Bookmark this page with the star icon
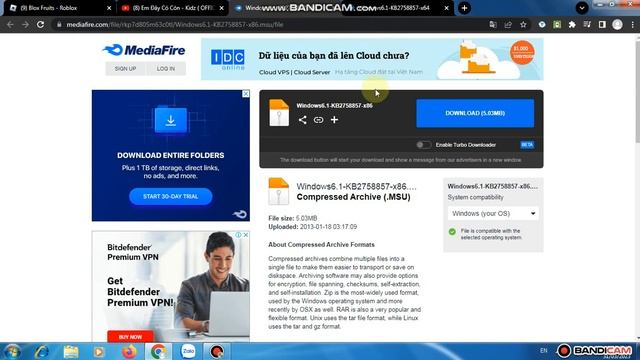Image resolution: width=640 pixels, height=360 pixels. pyautogui.click(x=523, y=24)
